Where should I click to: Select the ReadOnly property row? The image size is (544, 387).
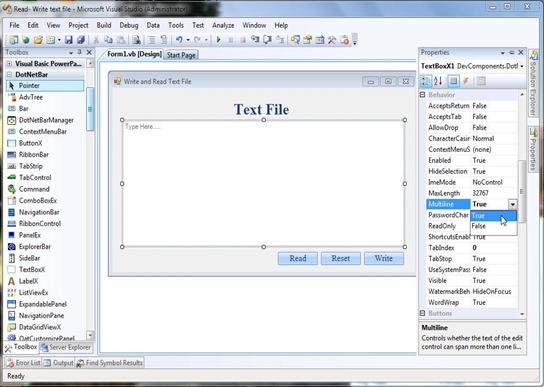448,226
